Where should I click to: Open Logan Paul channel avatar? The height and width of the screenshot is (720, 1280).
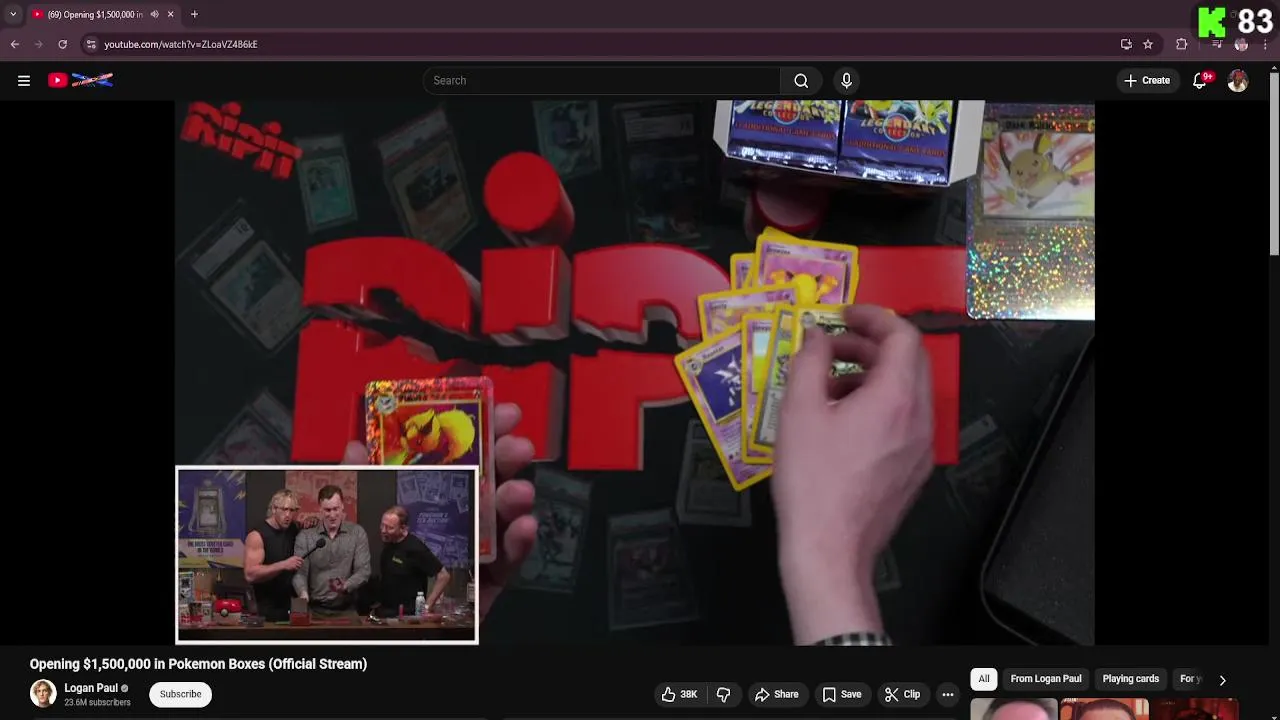43,694
